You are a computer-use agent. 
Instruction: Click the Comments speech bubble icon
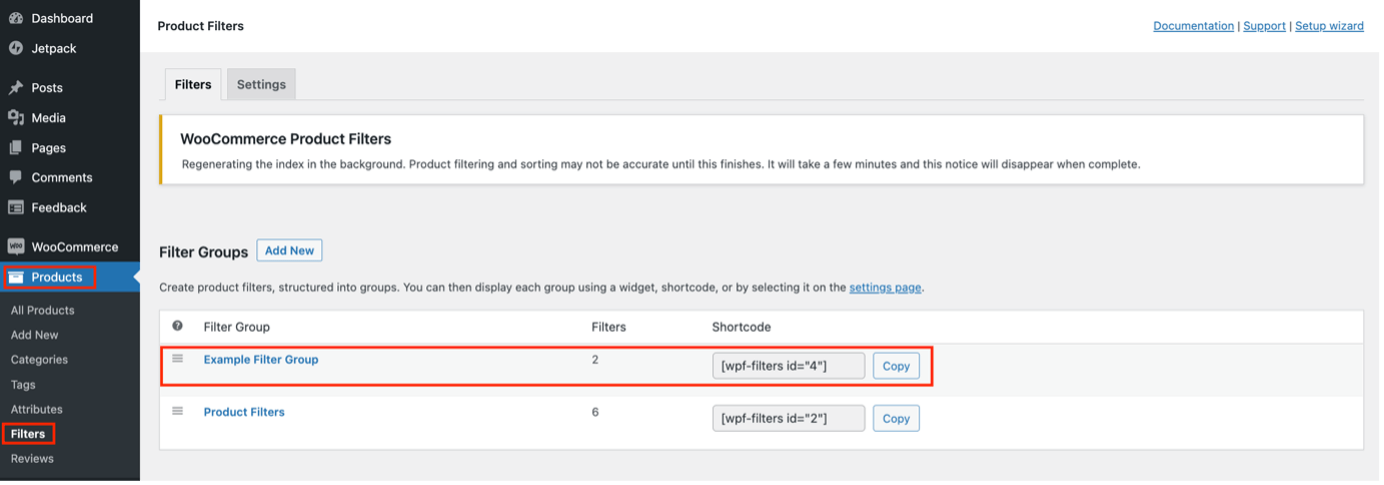[x=16, y=178]
